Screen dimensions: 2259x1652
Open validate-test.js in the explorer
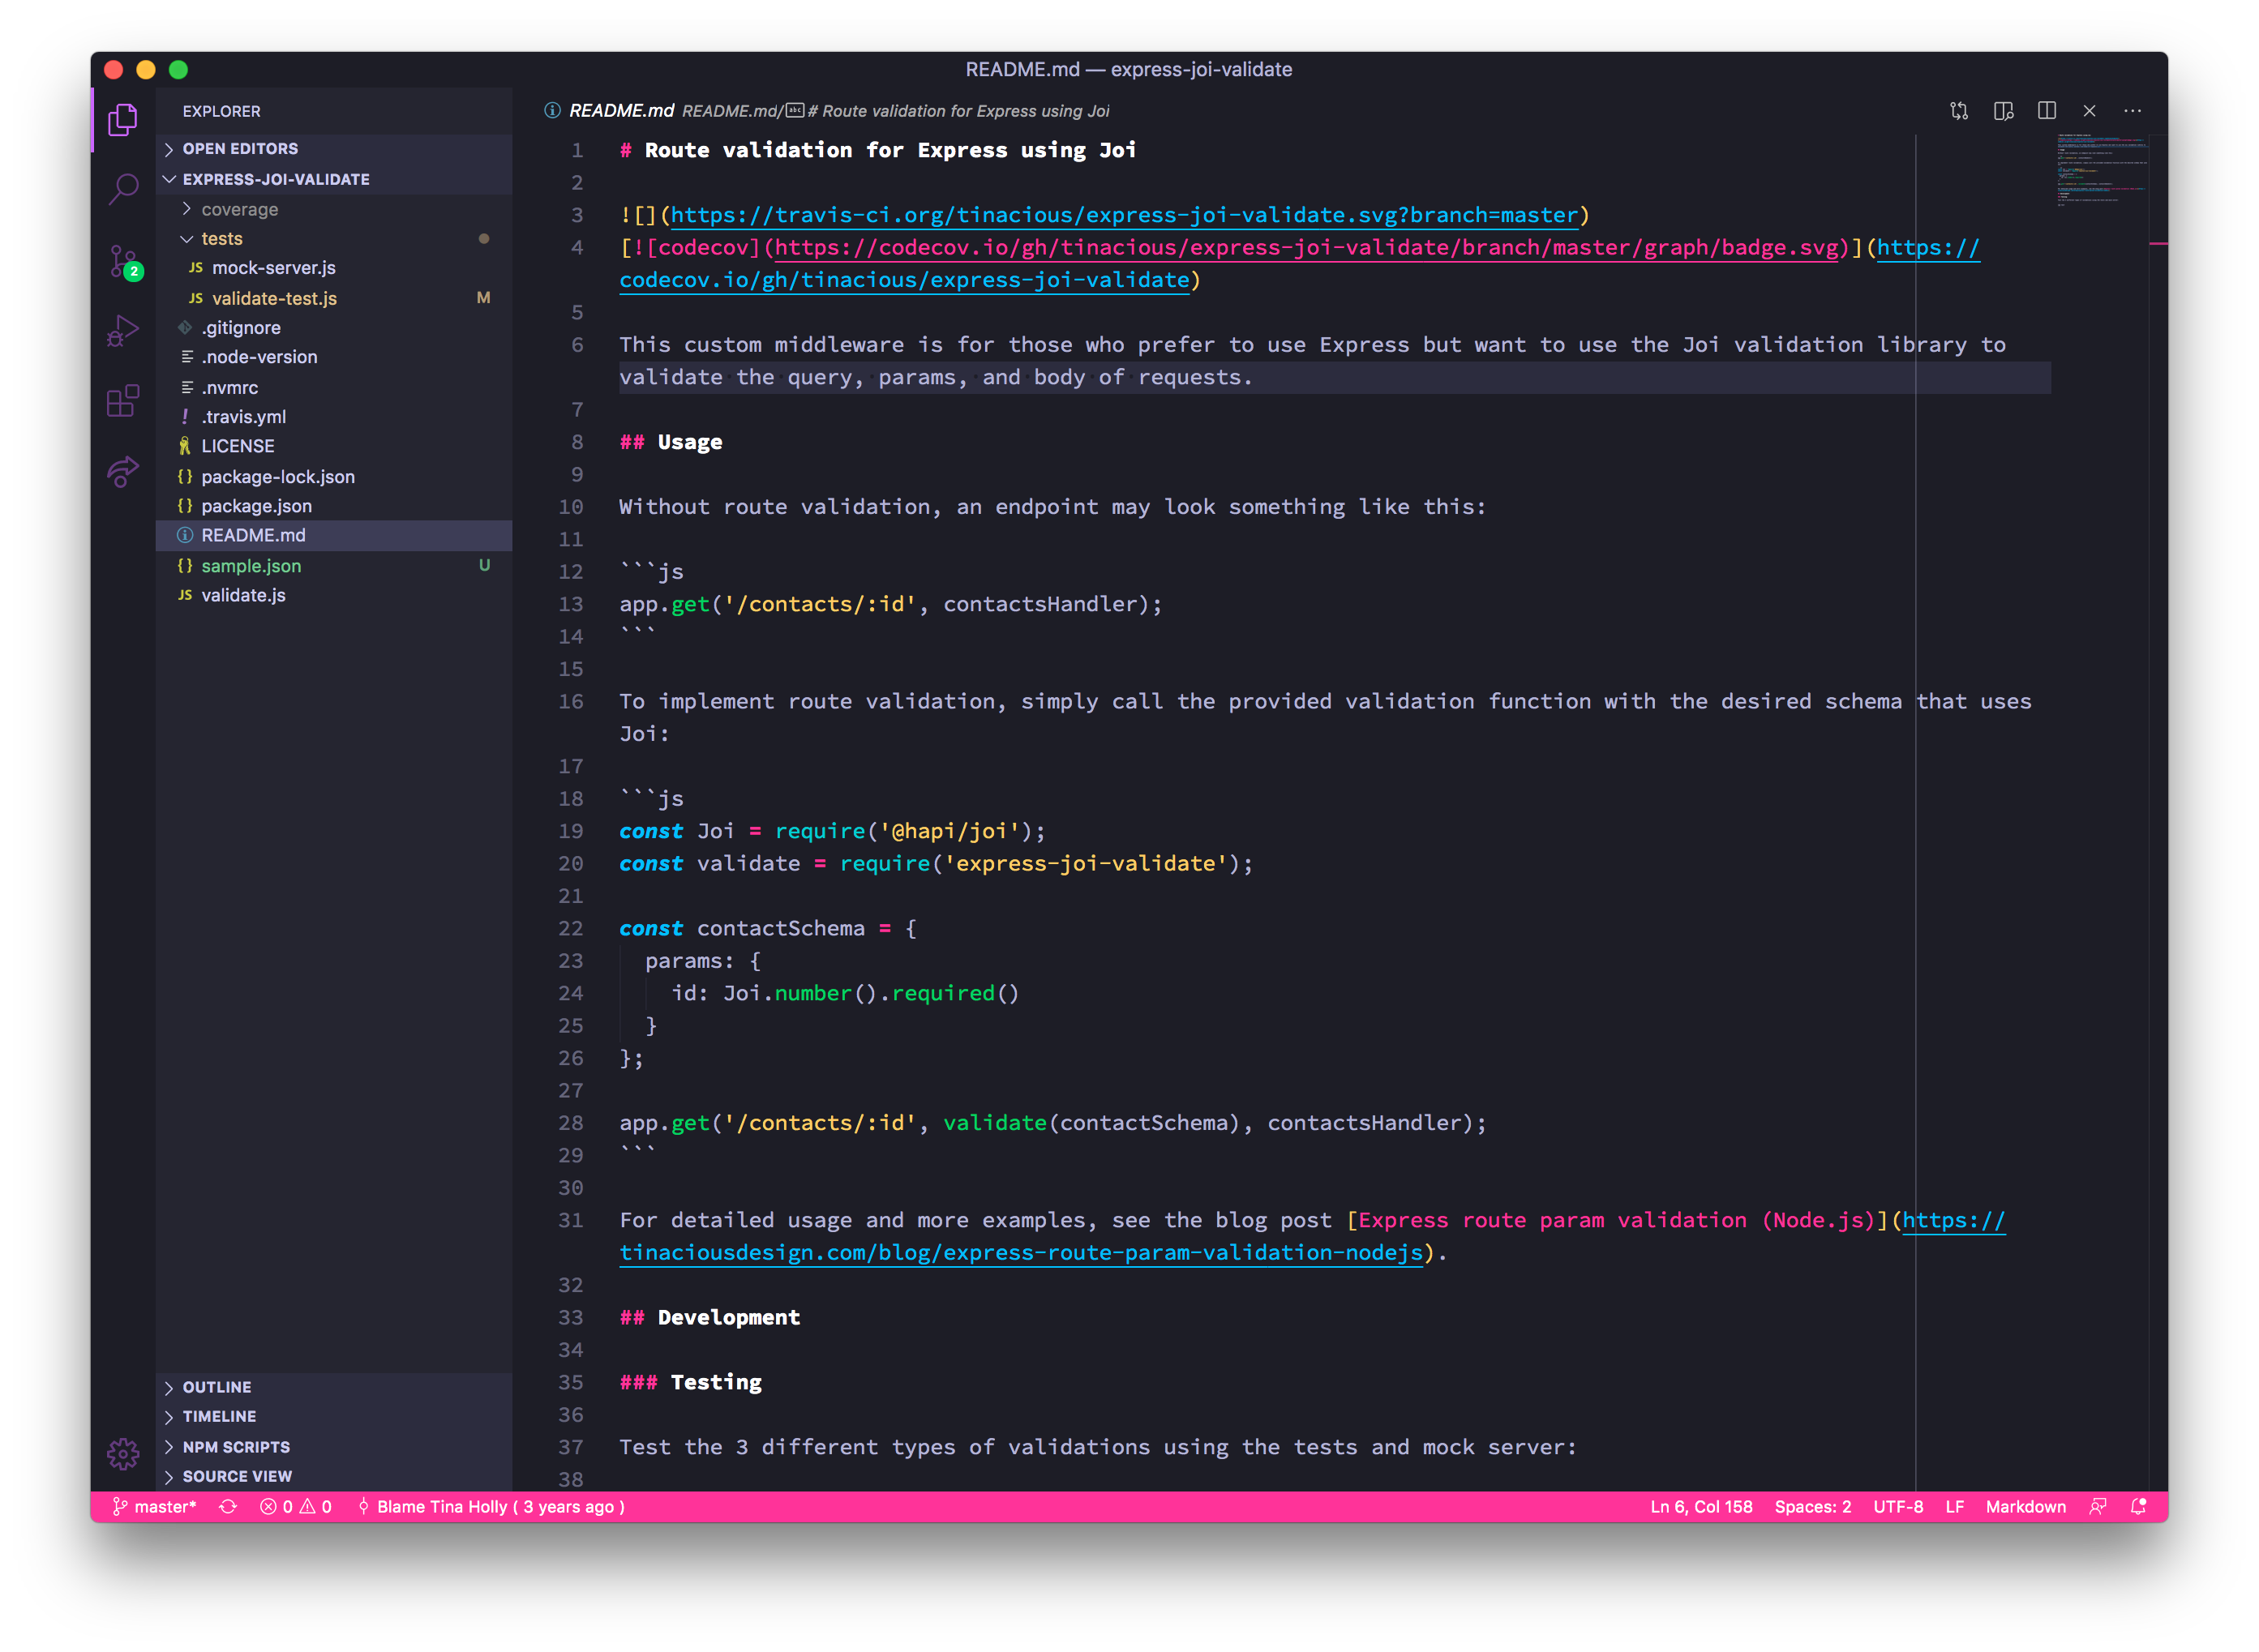(274, 298)
